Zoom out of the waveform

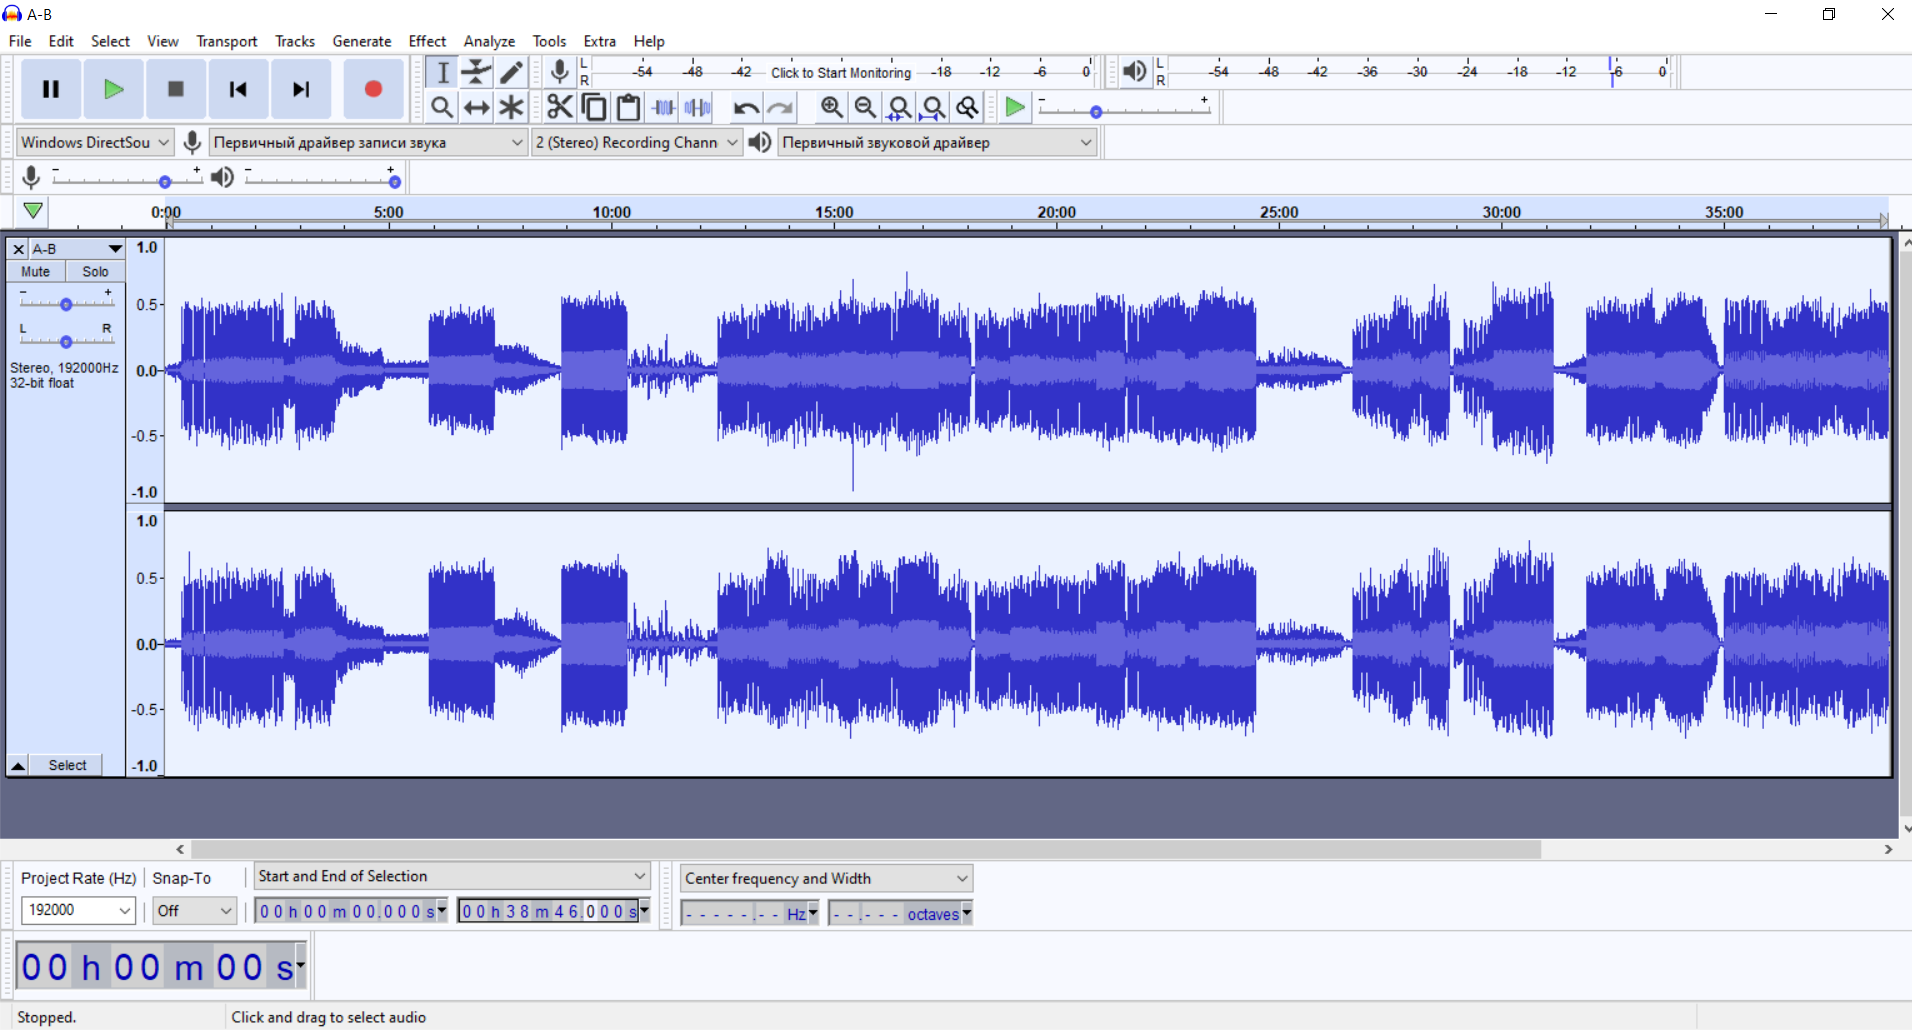tap(865, 107)
